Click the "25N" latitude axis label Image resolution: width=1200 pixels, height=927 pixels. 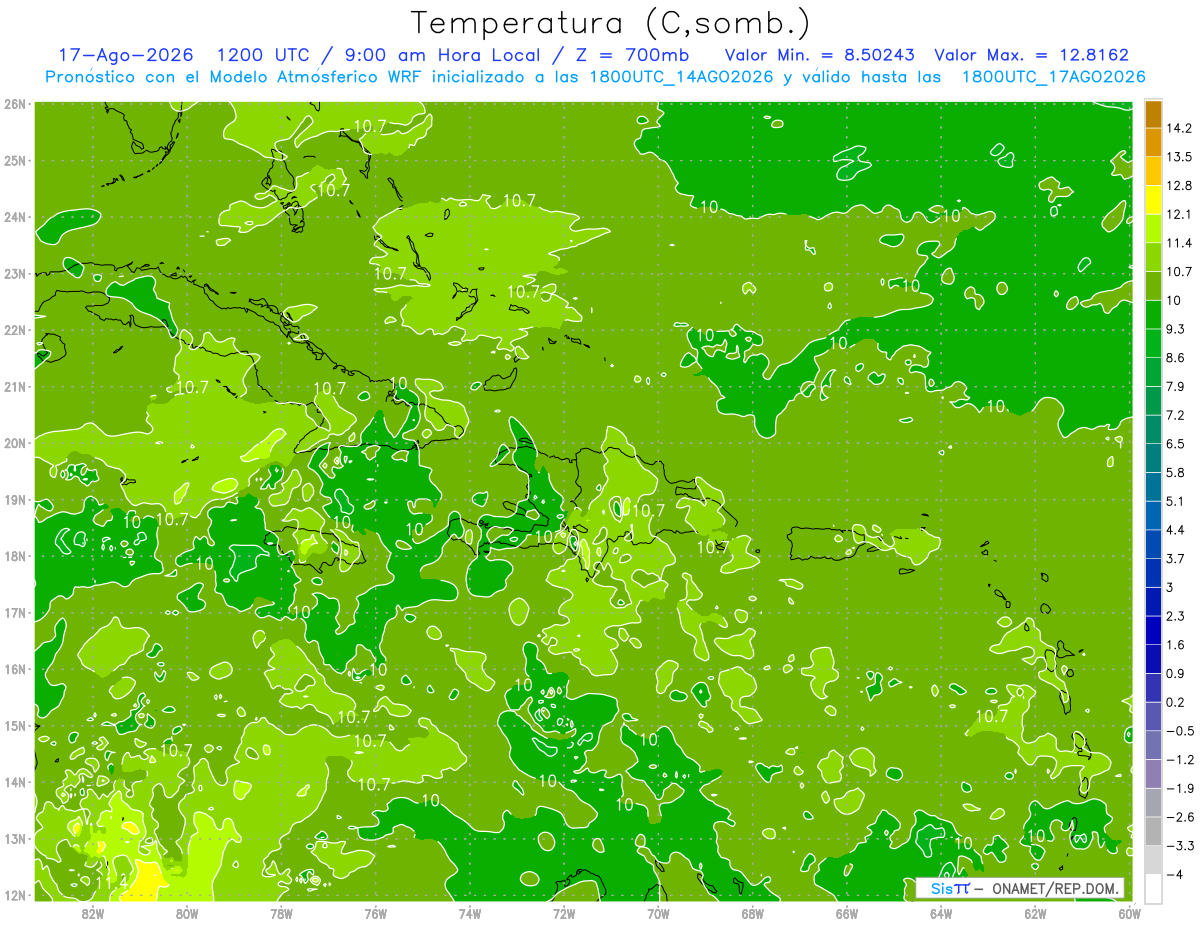[x=15, y=160]
